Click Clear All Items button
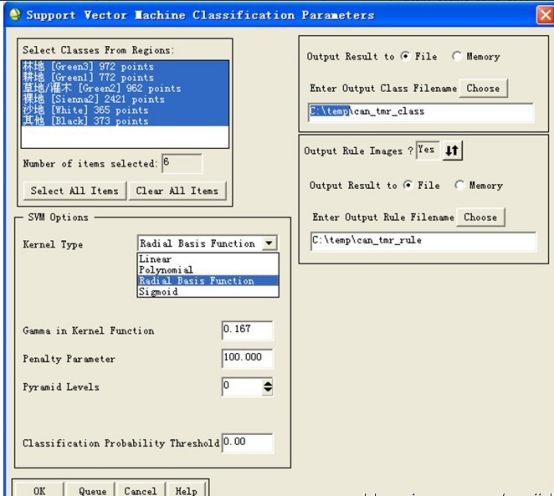Image resolution: width=554 pixels, height=496 pixels. pos(177,191)
